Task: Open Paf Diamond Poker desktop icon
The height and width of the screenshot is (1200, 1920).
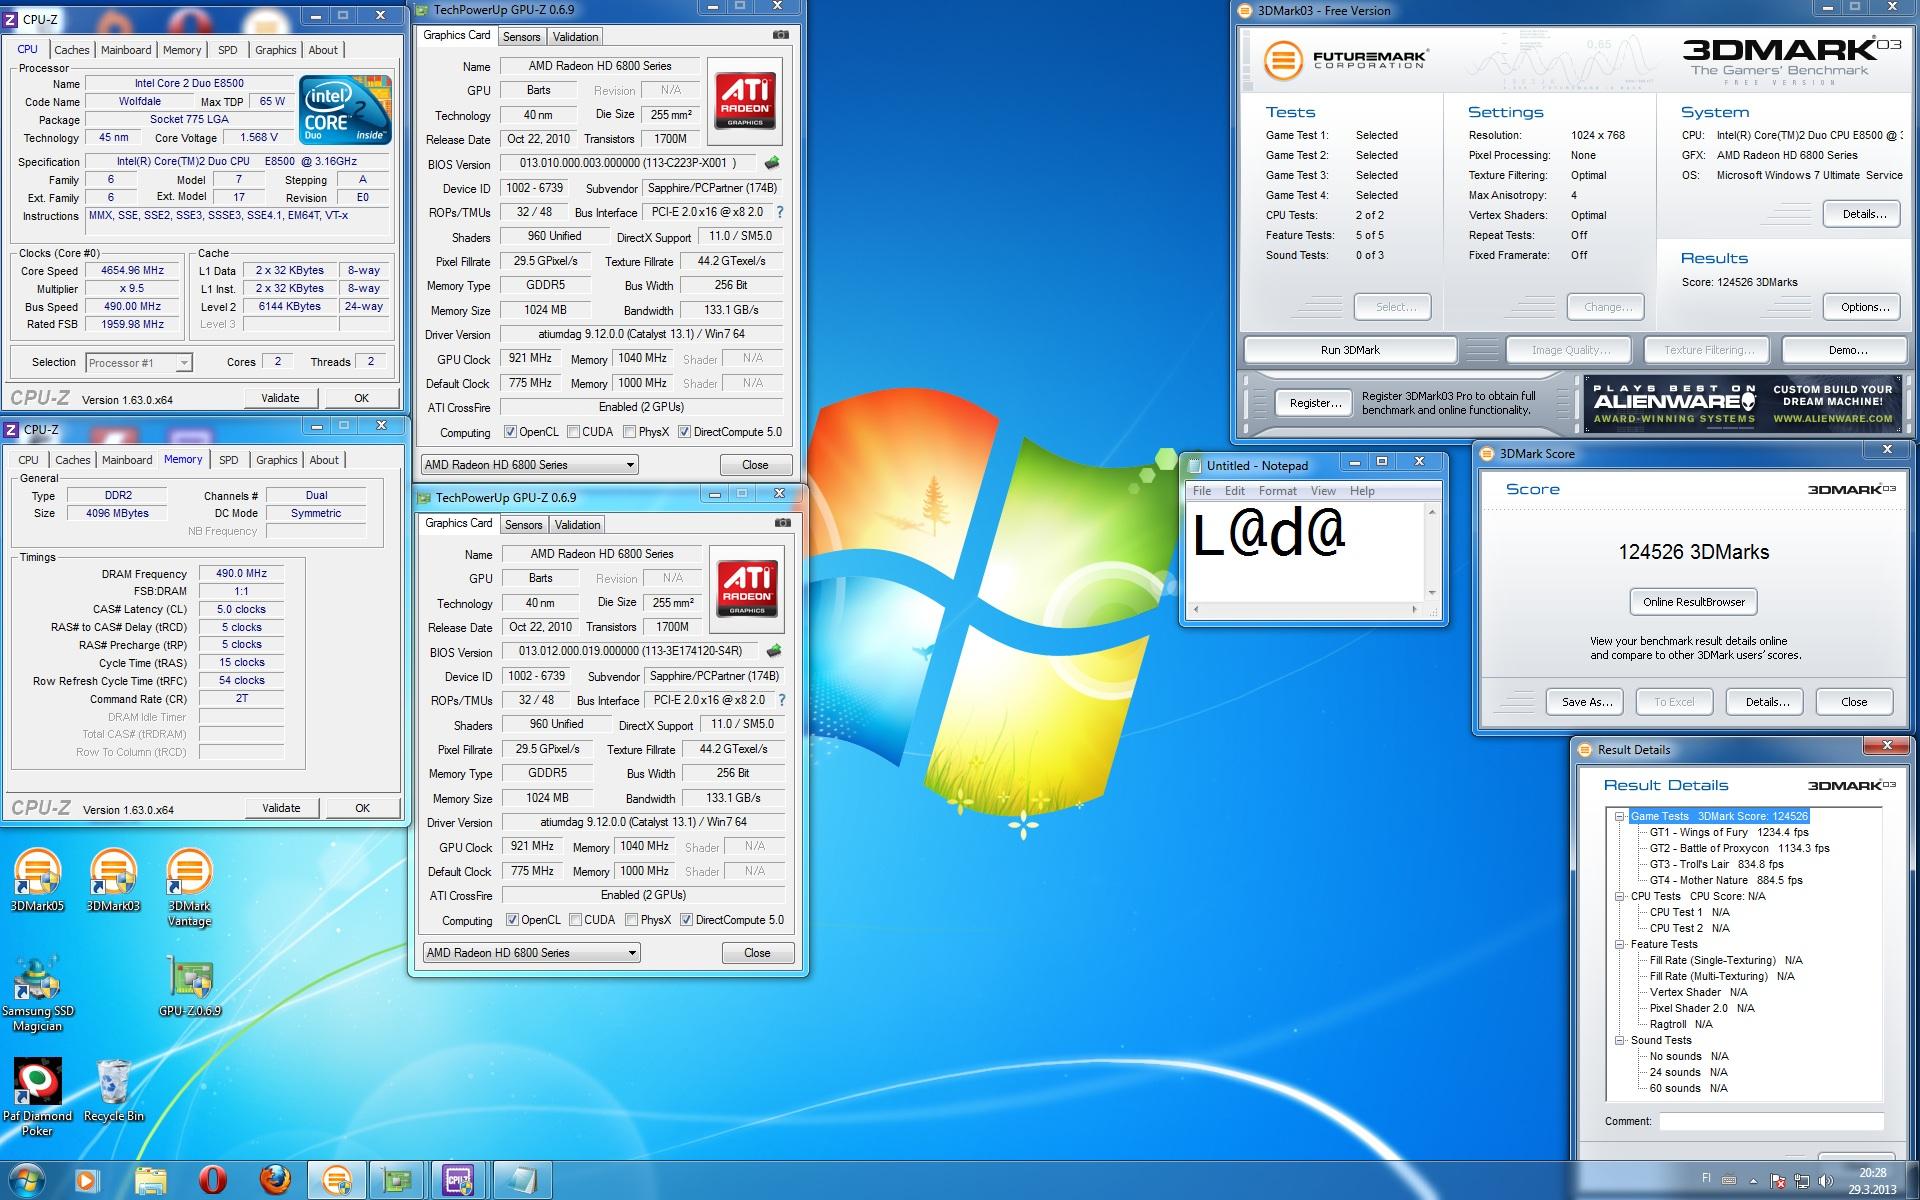Action: (x=37, y=1097)
